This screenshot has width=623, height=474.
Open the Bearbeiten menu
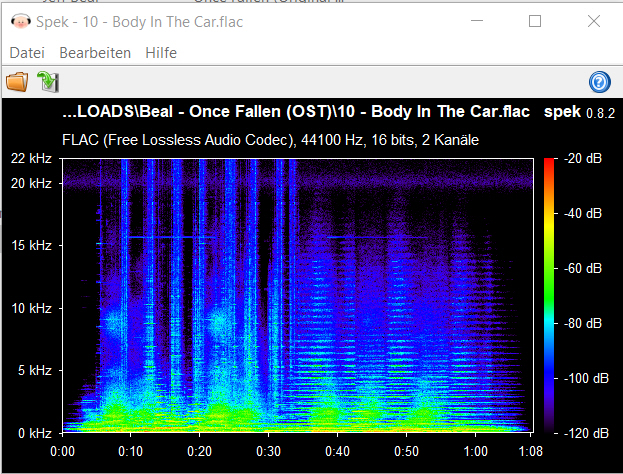tap(95, 53)
